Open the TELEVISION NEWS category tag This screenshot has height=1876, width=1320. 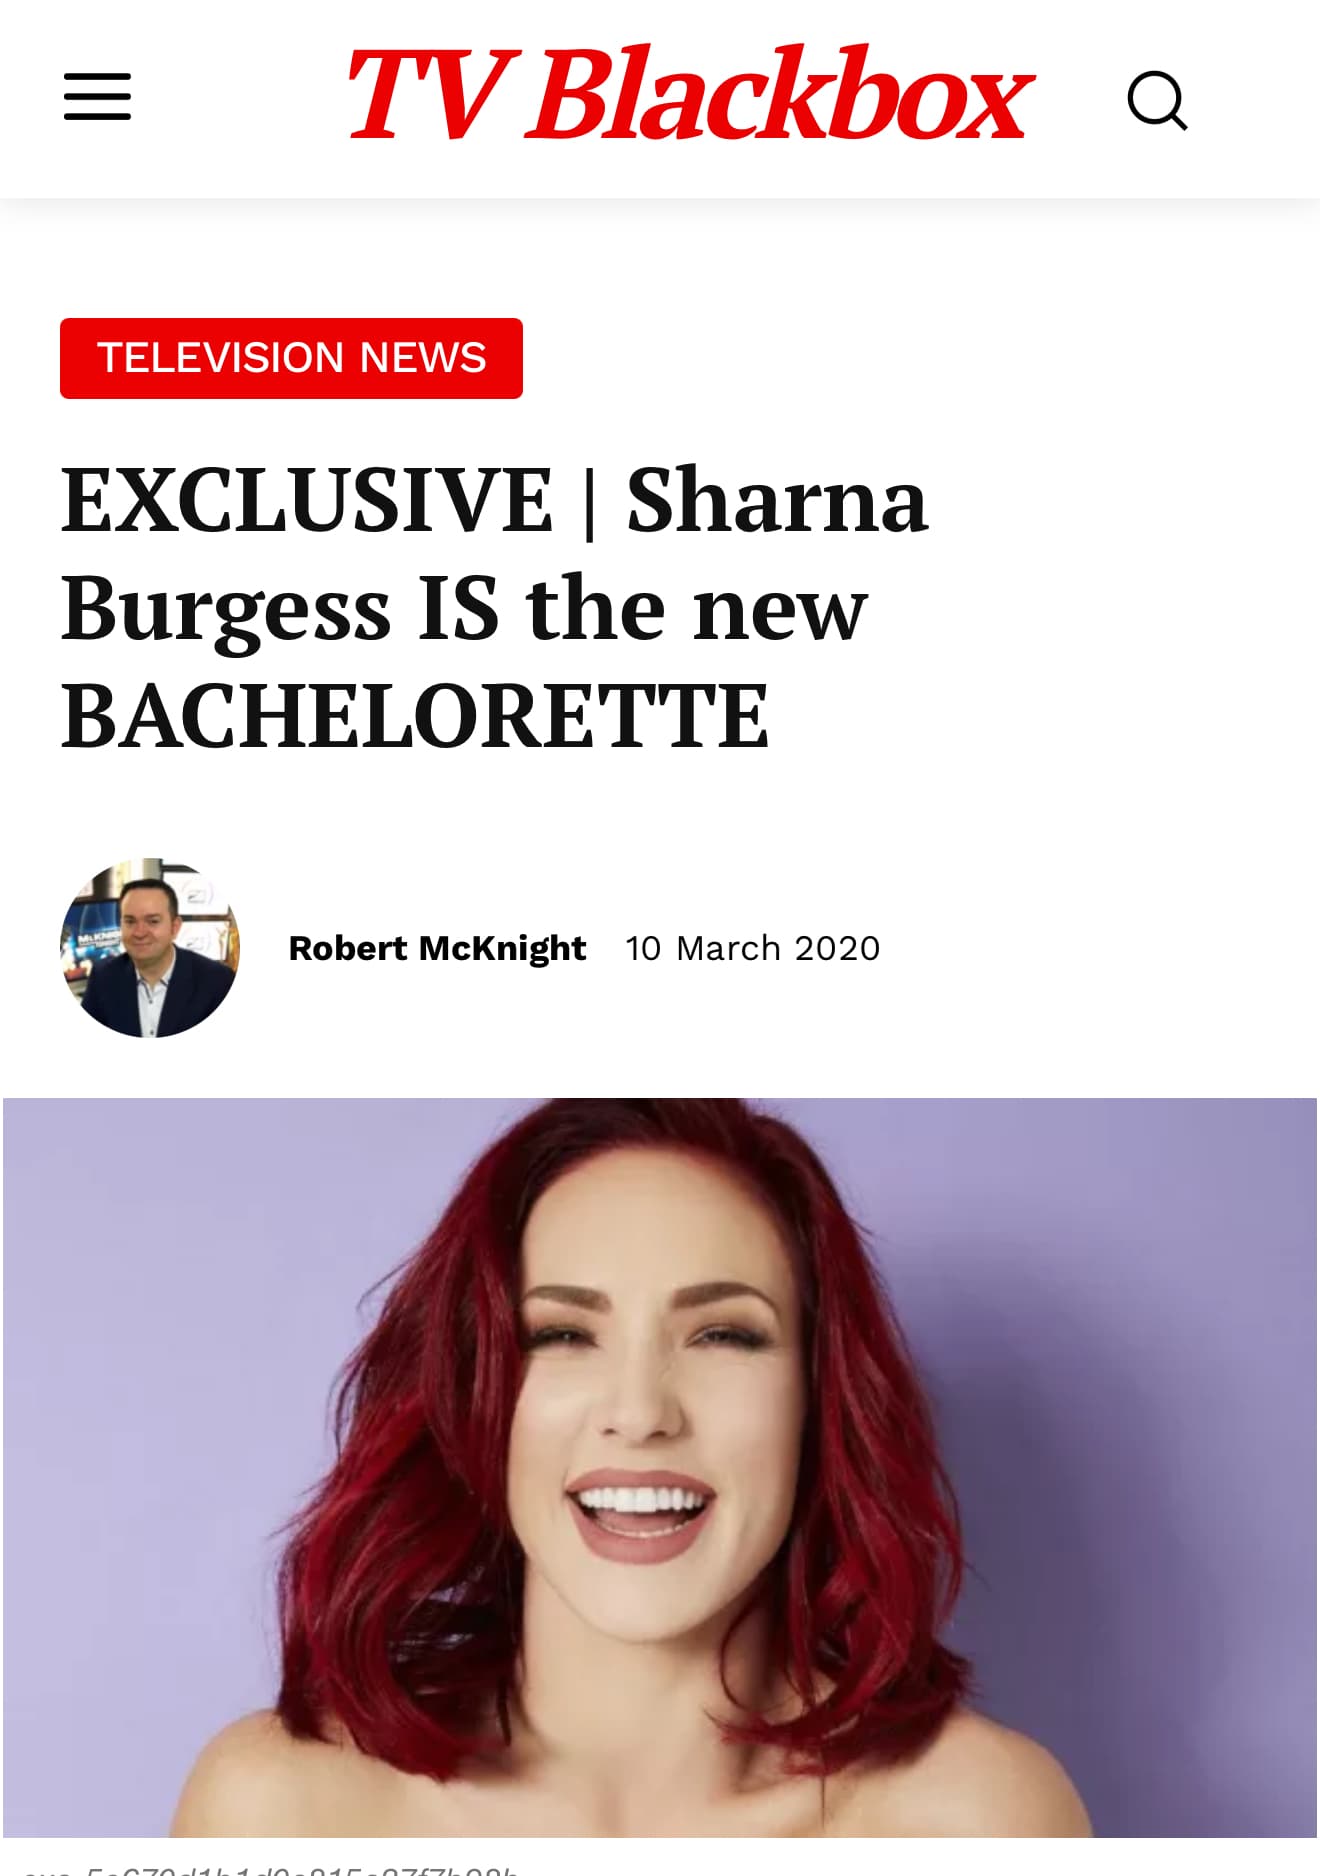coord(291,358)
